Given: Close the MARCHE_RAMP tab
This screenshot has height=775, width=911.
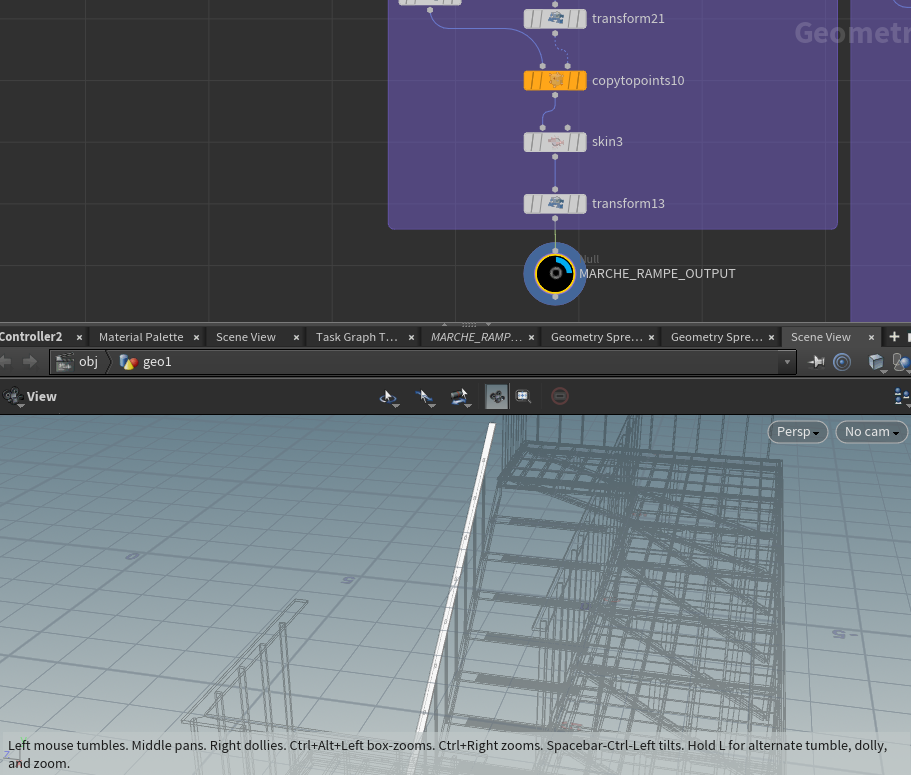Looking at the screenshot, I should coord(537,338).
